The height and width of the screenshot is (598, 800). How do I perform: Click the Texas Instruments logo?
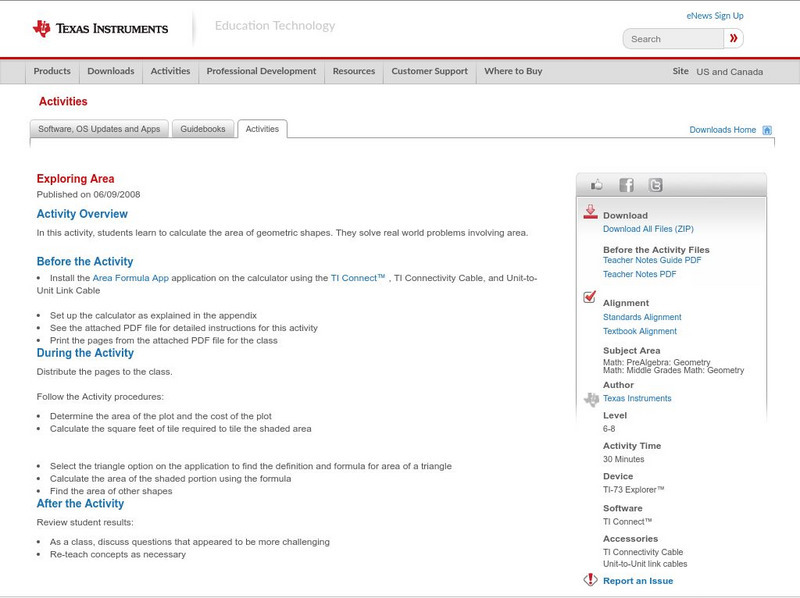(x=100, y=29)
